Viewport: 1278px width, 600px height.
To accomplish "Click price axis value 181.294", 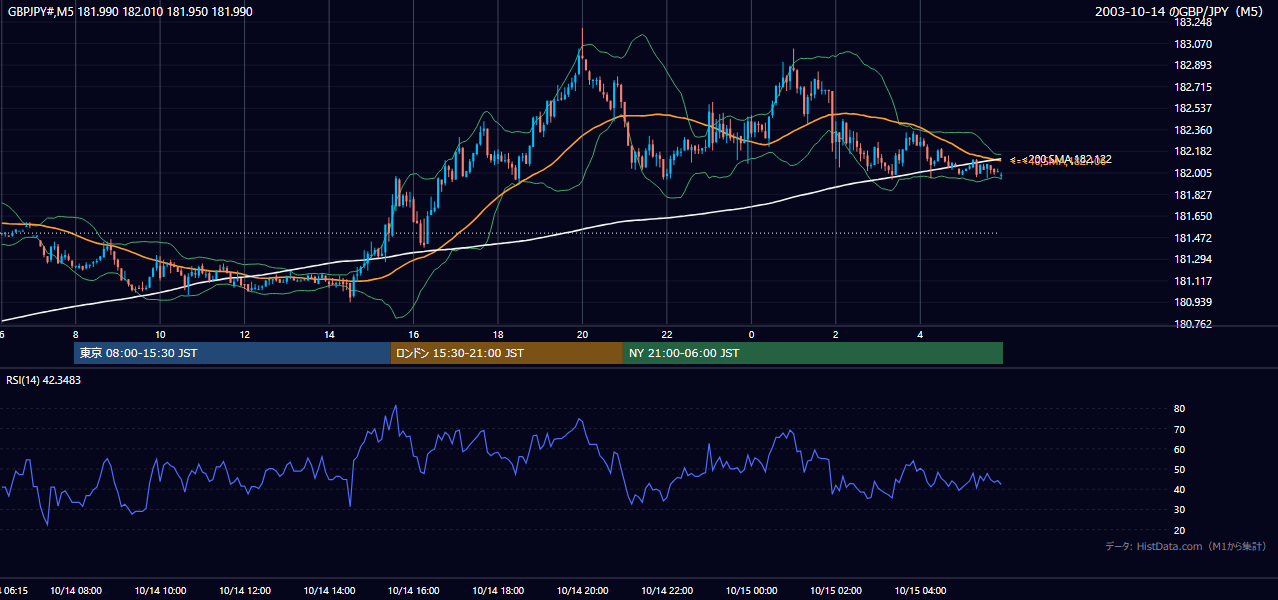I will click(1194, 259).
